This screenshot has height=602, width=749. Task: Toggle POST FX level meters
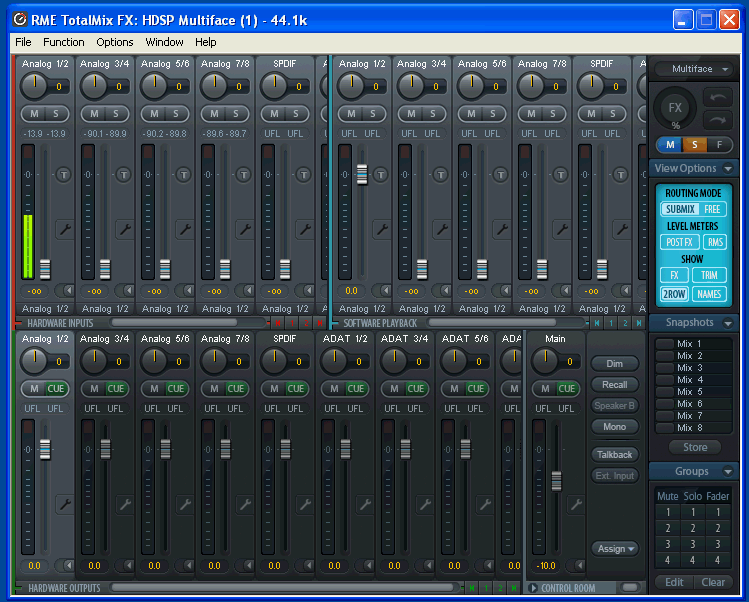[680, 242]
